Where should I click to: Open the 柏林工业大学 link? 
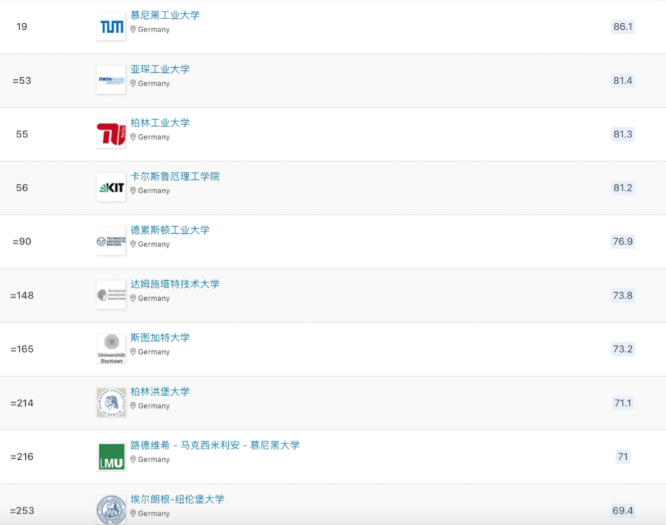point(160,123)
